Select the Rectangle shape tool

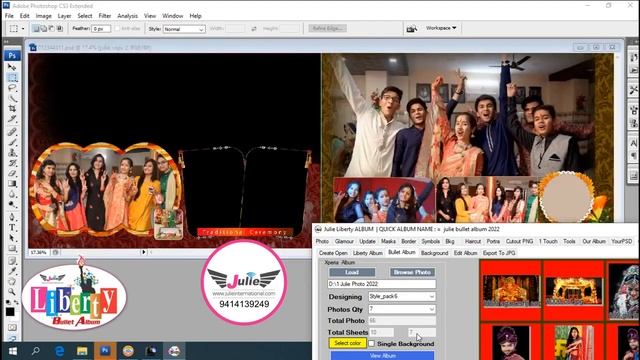12,248
